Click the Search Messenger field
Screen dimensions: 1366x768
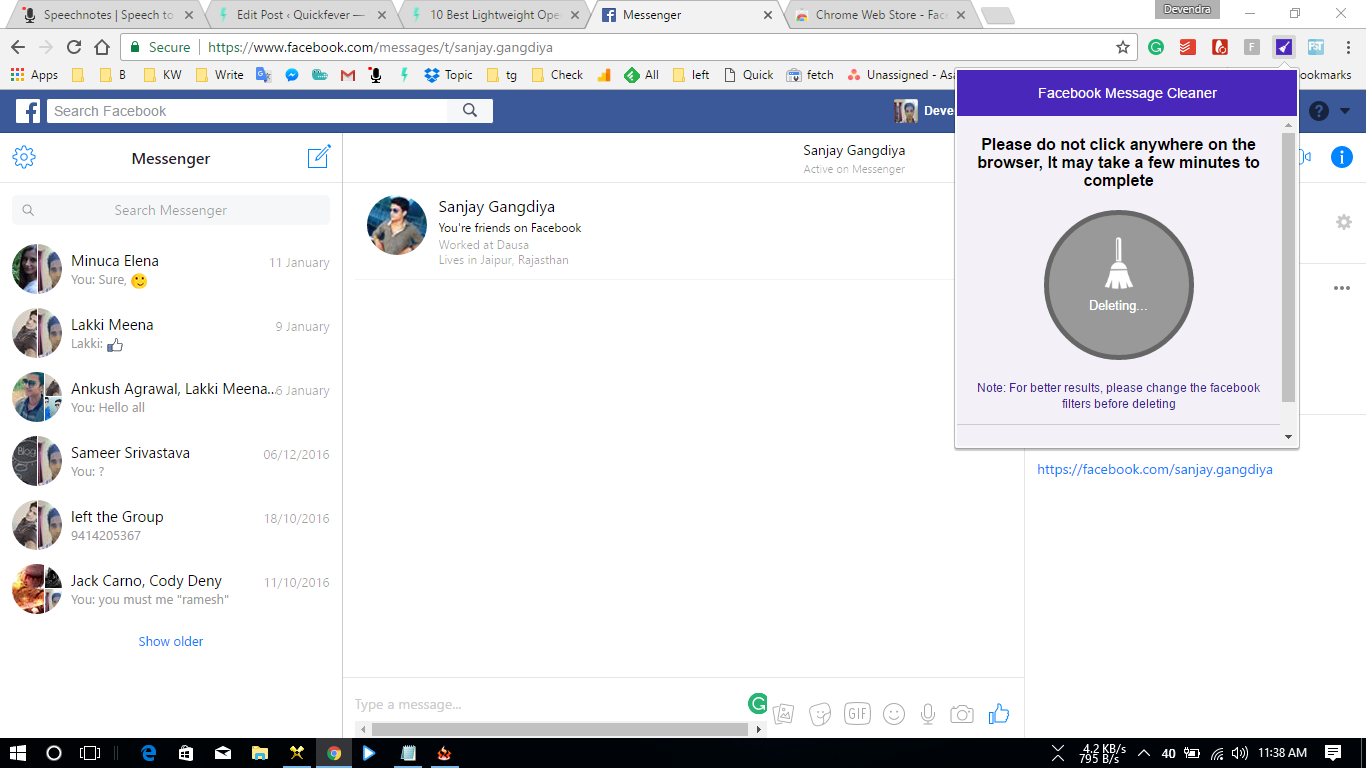click(x=171, y=210)
